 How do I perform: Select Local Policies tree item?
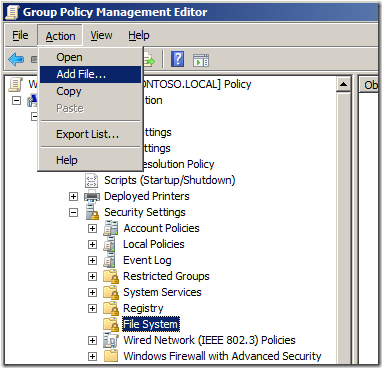(154, 244)
